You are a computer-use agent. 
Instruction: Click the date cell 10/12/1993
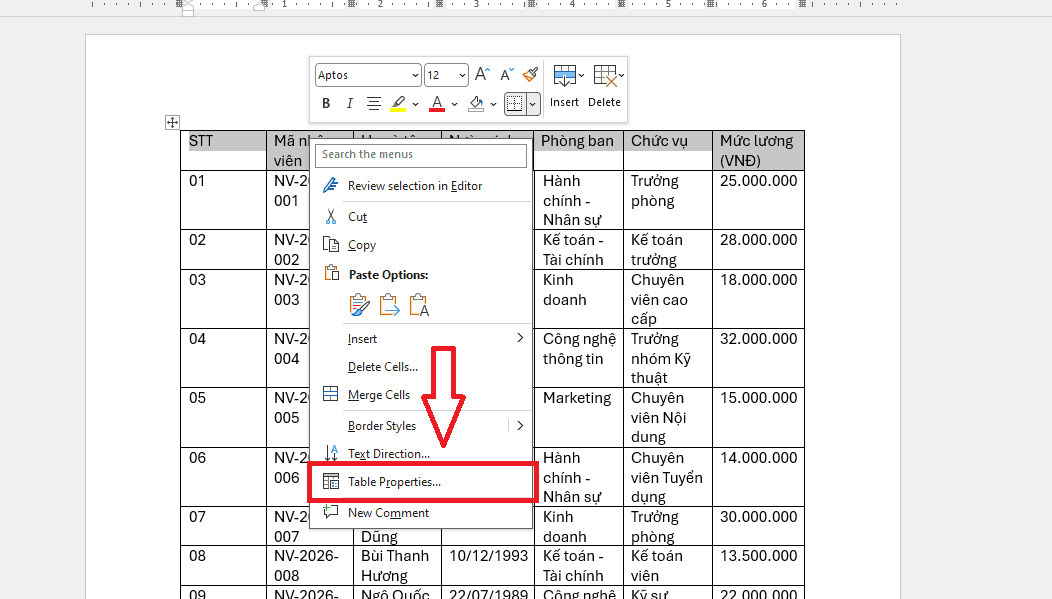click(488, 565)
